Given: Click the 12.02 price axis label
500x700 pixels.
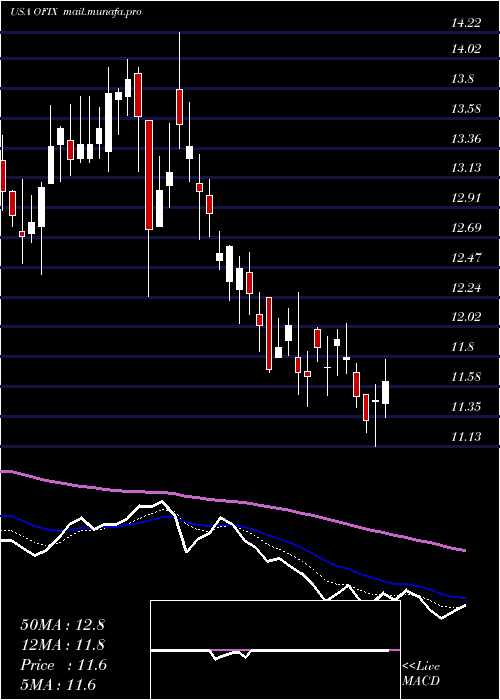Looking at the screenshot, I should (466, 317).
